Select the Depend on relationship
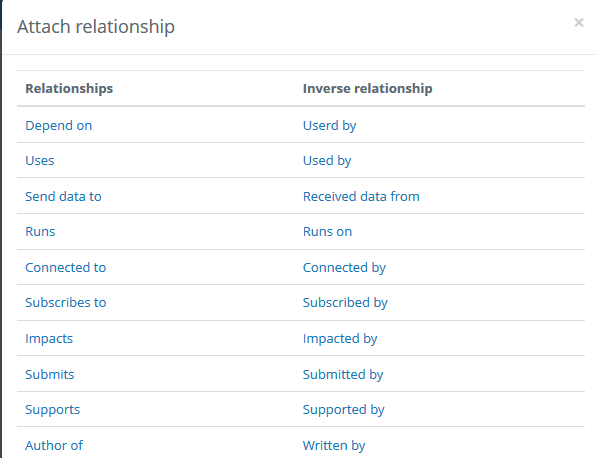This screenshot has height=458, width=595. pyautogui.click(x=58, y=126)
